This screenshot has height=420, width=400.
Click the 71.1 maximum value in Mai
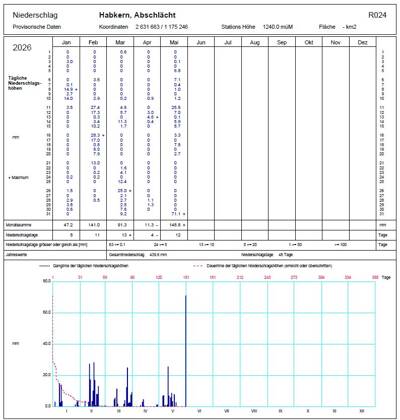click(176, 214)
